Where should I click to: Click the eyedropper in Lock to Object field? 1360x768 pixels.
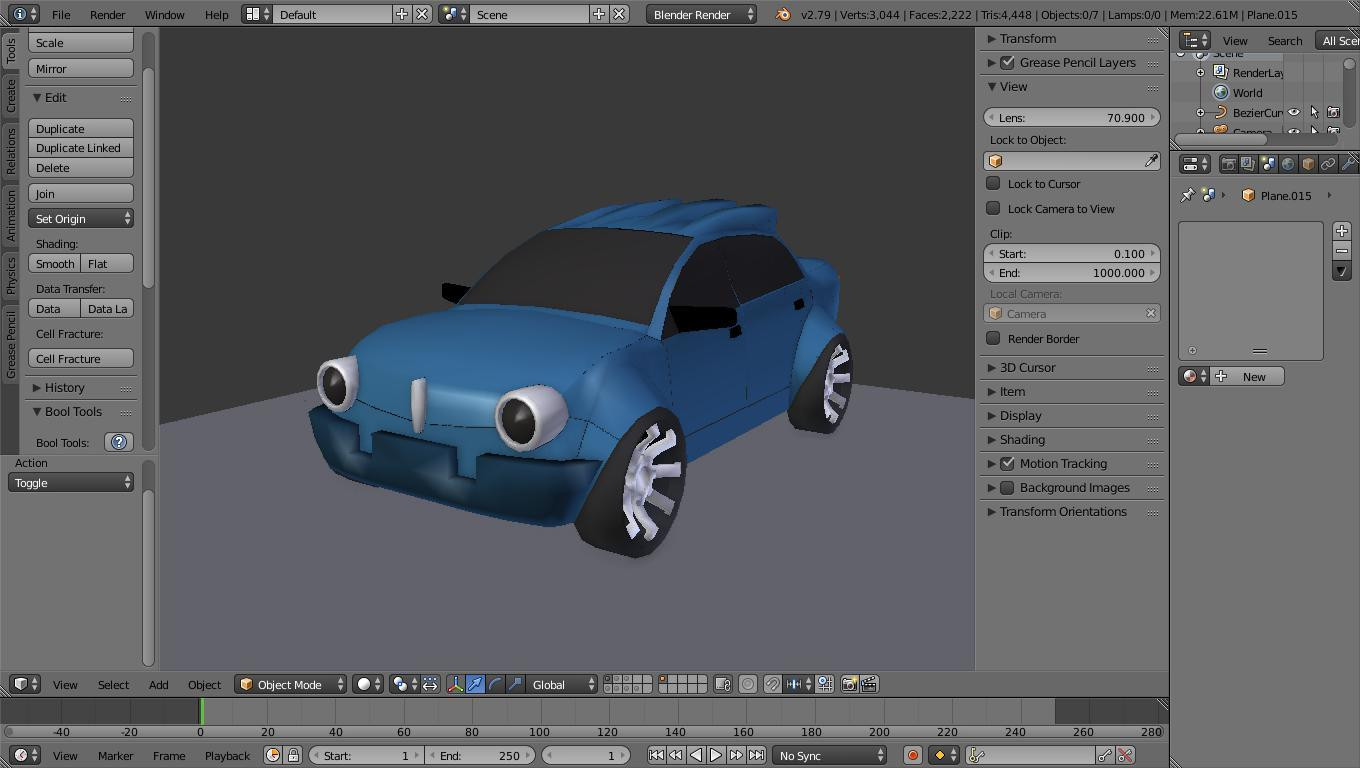click(x=1151, y=161)
